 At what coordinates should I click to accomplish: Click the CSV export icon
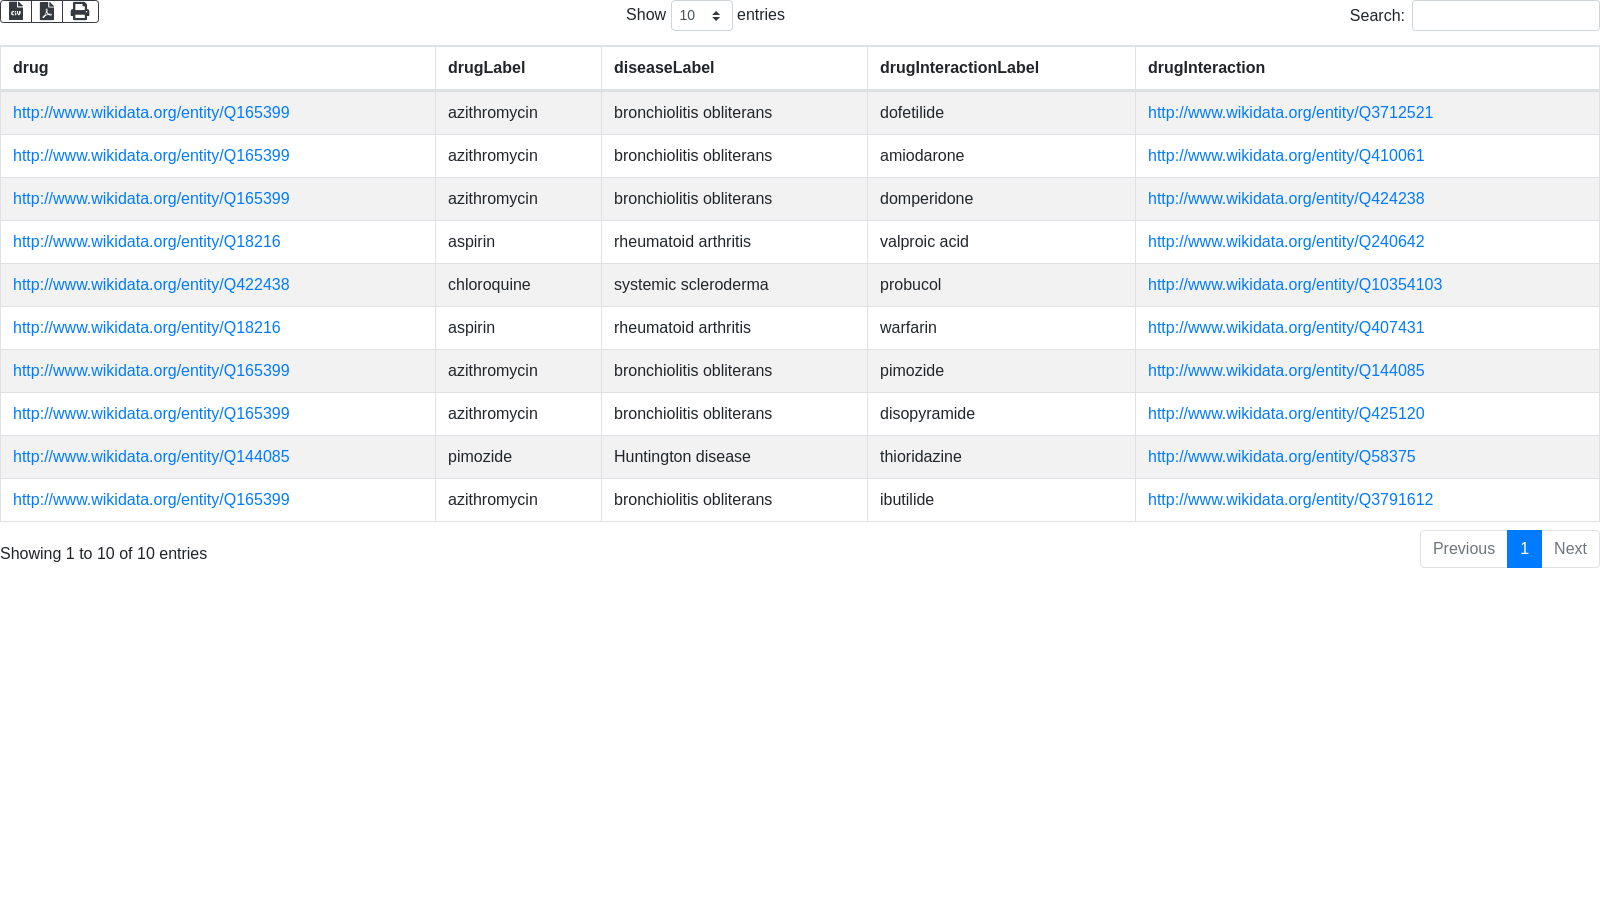click(16, 11)
